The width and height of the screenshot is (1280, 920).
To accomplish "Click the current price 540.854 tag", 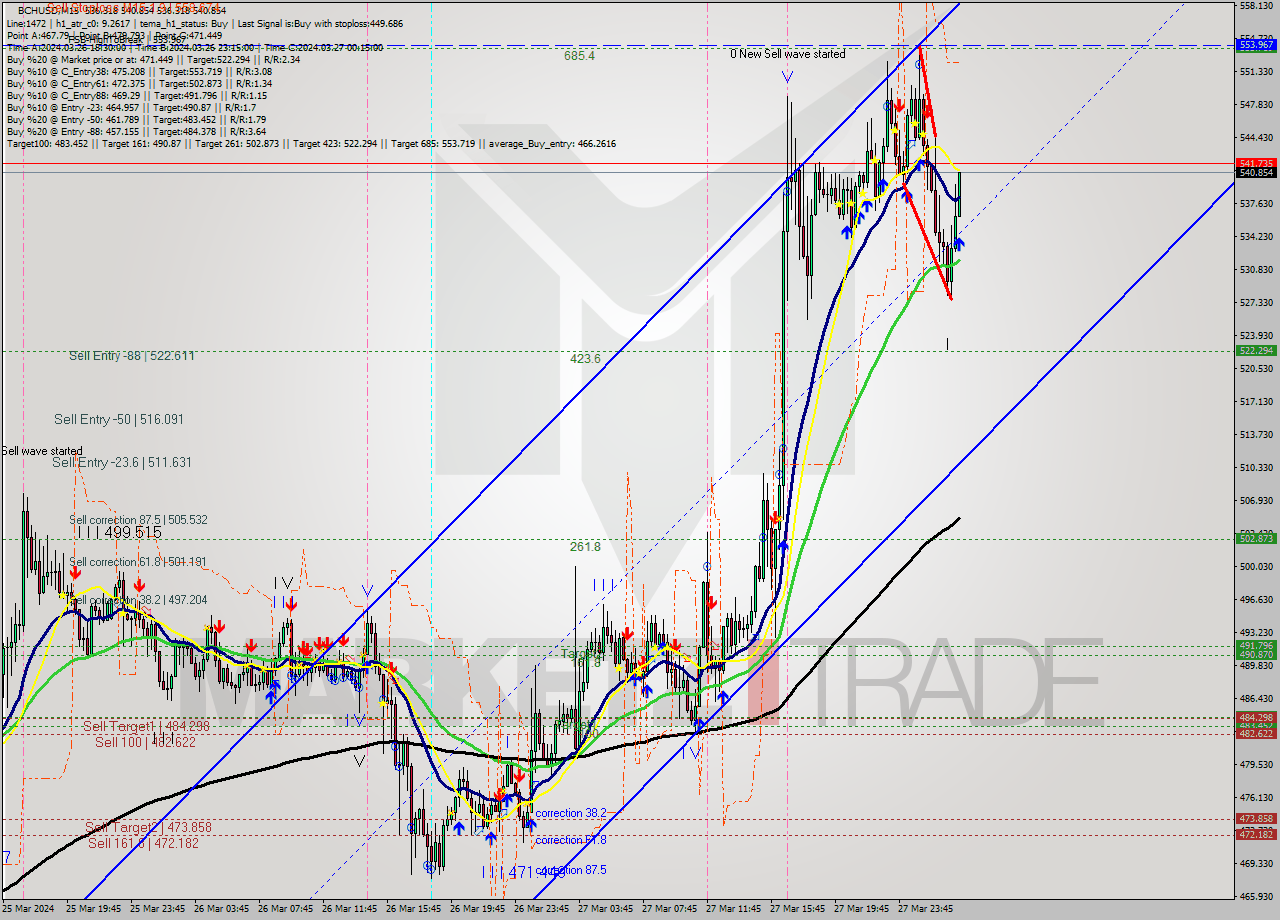I will pyautogui.click(x=1257, y=172).
